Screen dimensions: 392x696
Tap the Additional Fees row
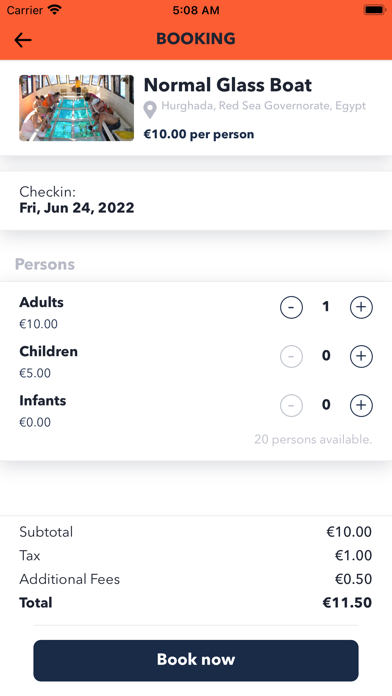click(x=196, y=579)
